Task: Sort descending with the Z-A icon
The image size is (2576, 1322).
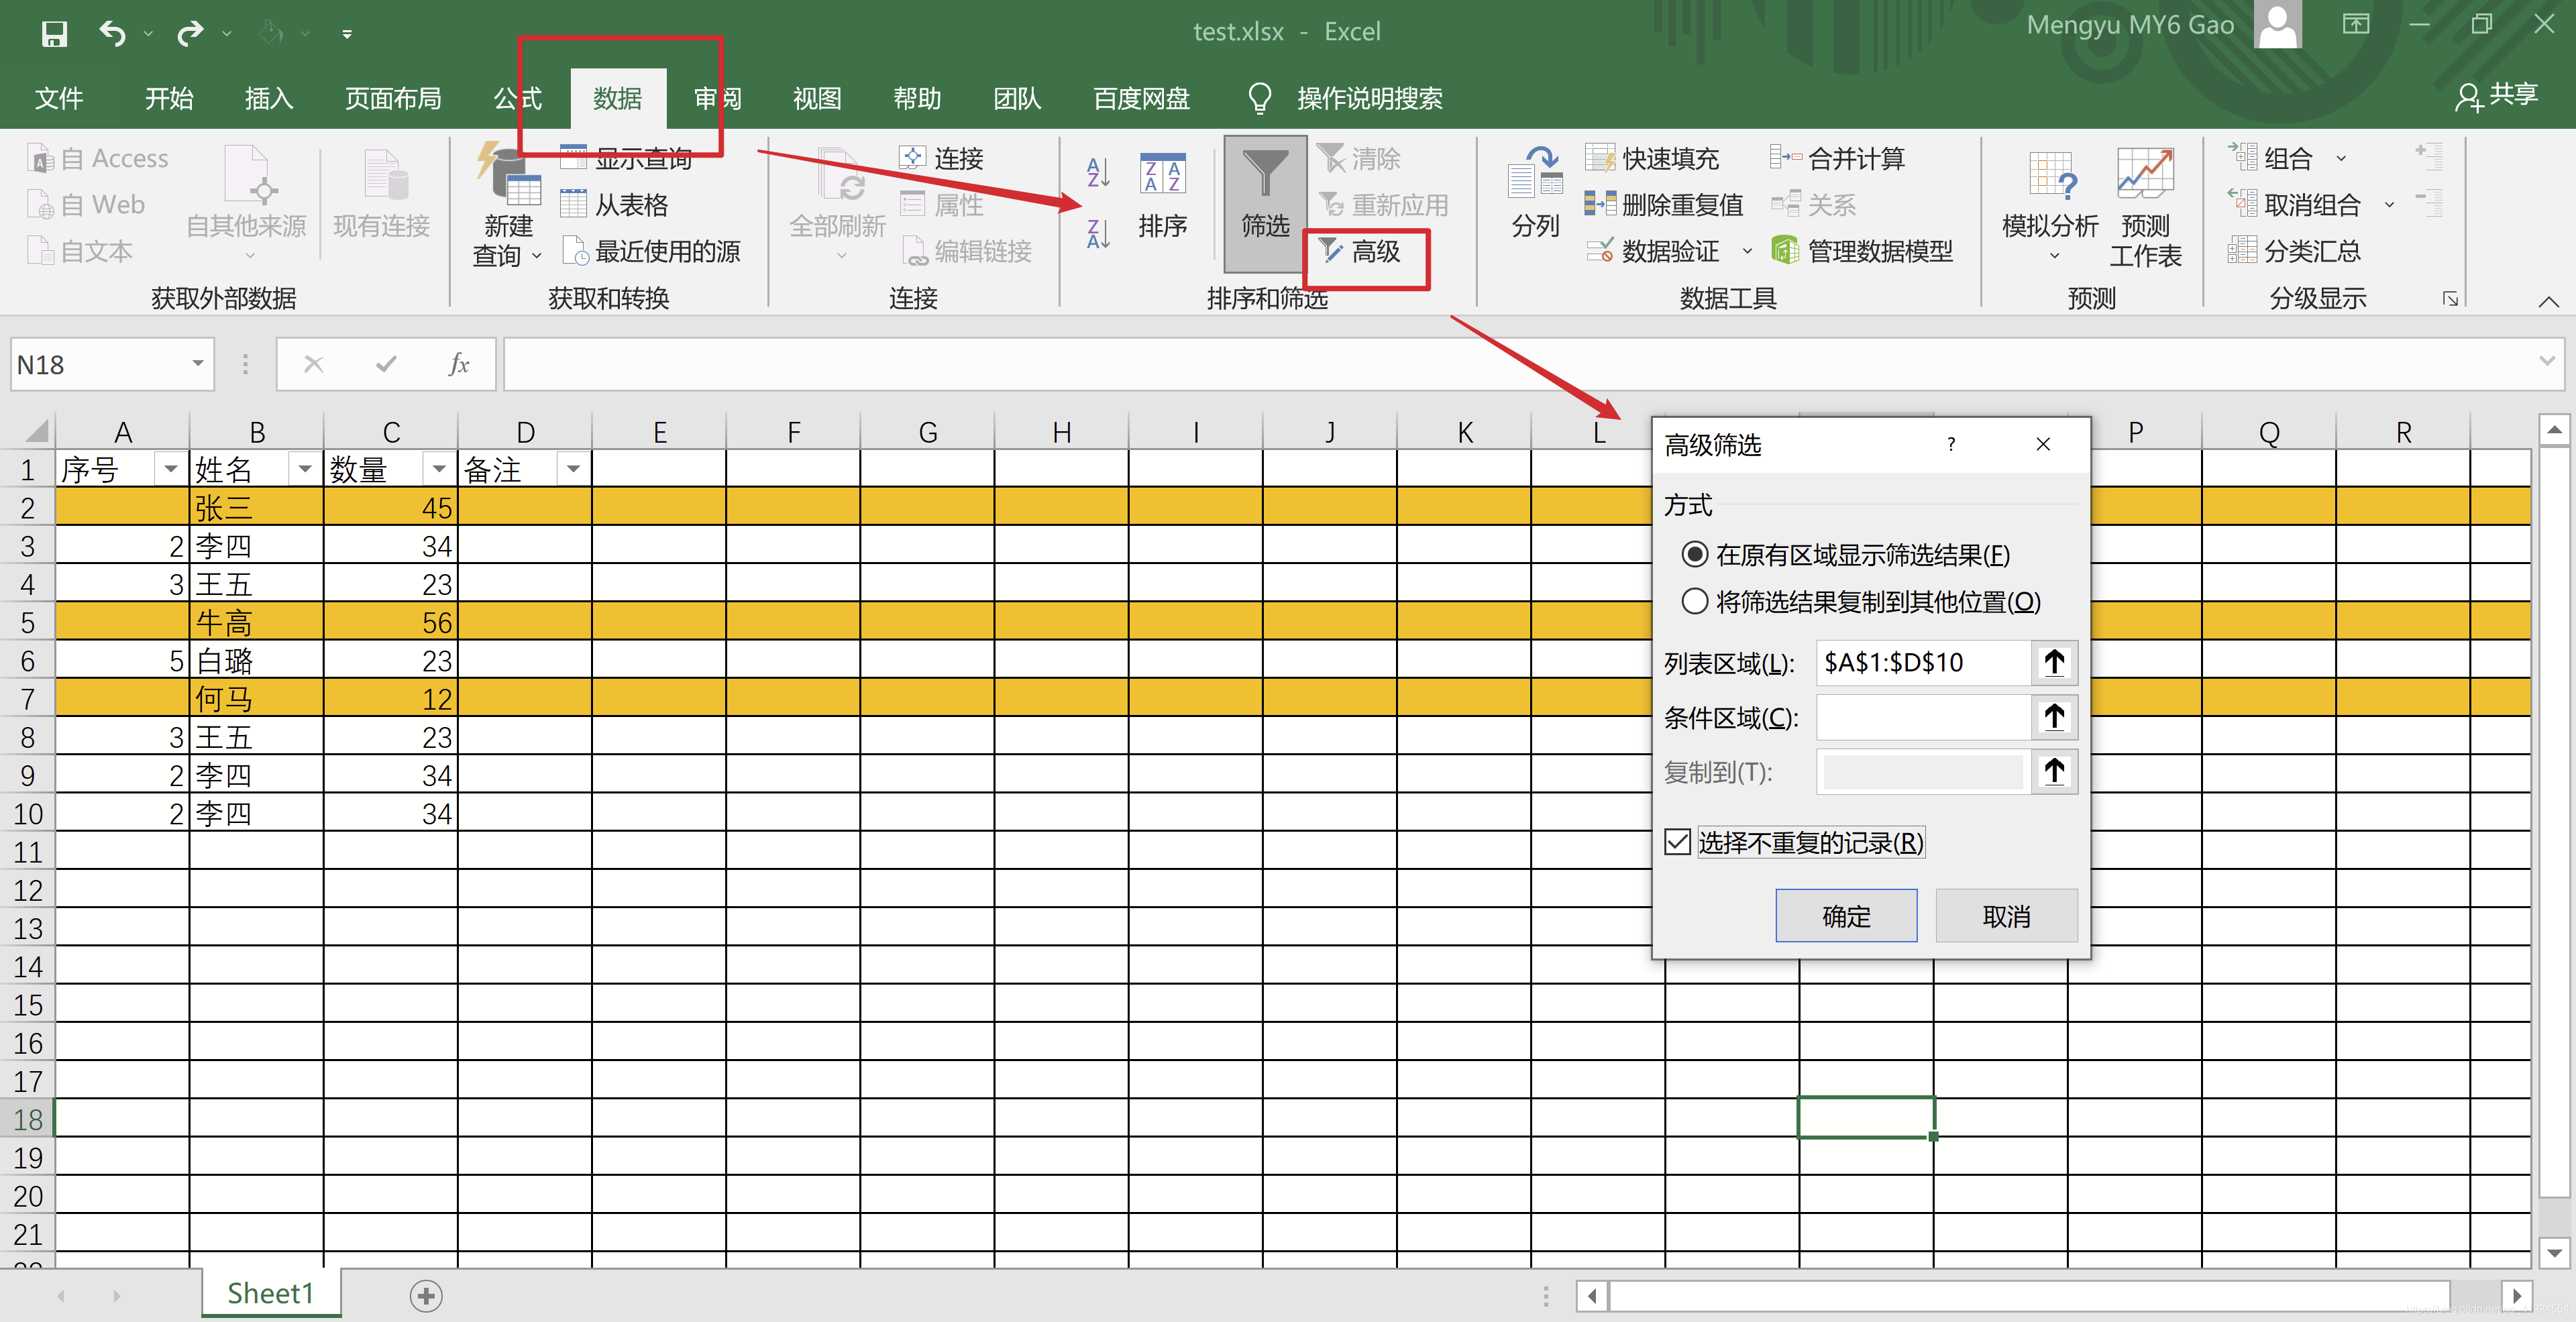Action: 1098,234
